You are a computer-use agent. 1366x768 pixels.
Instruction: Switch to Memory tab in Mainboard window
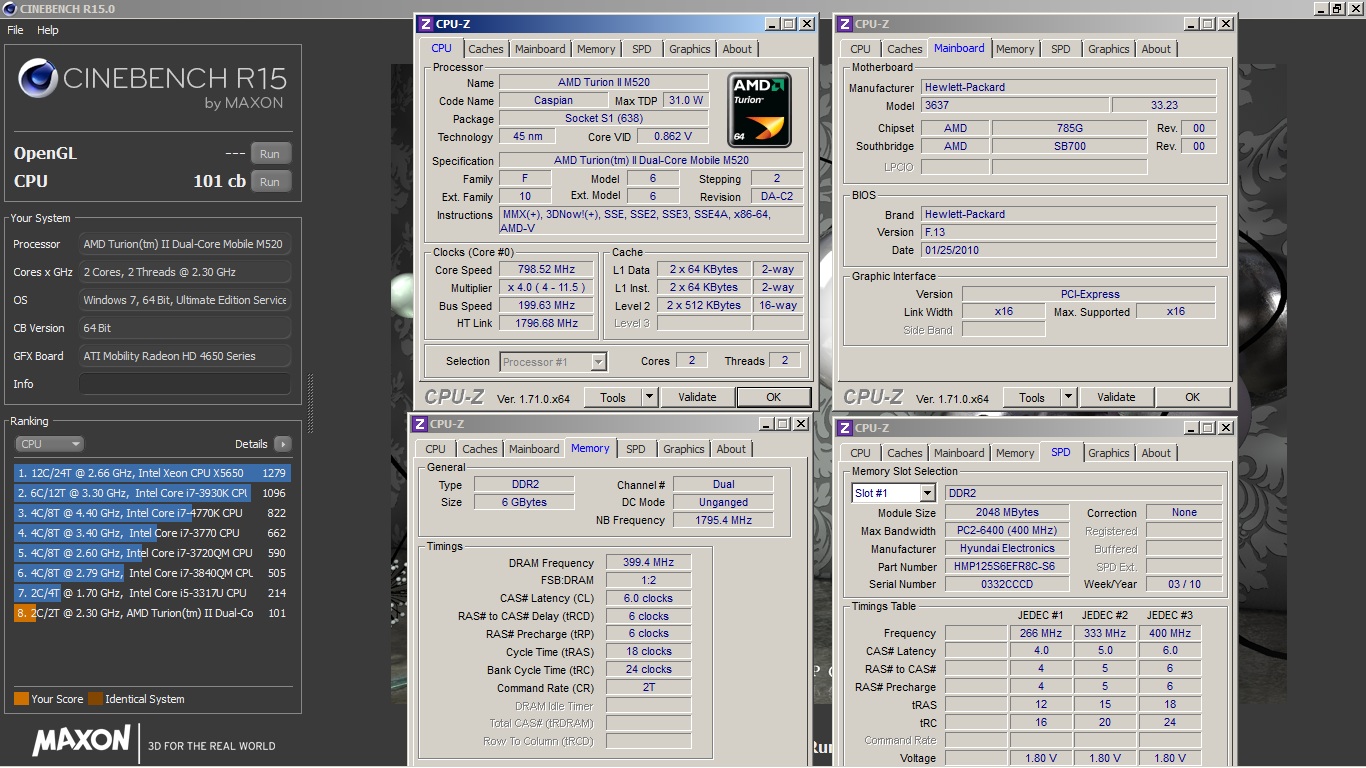(x=1015, y=49)
